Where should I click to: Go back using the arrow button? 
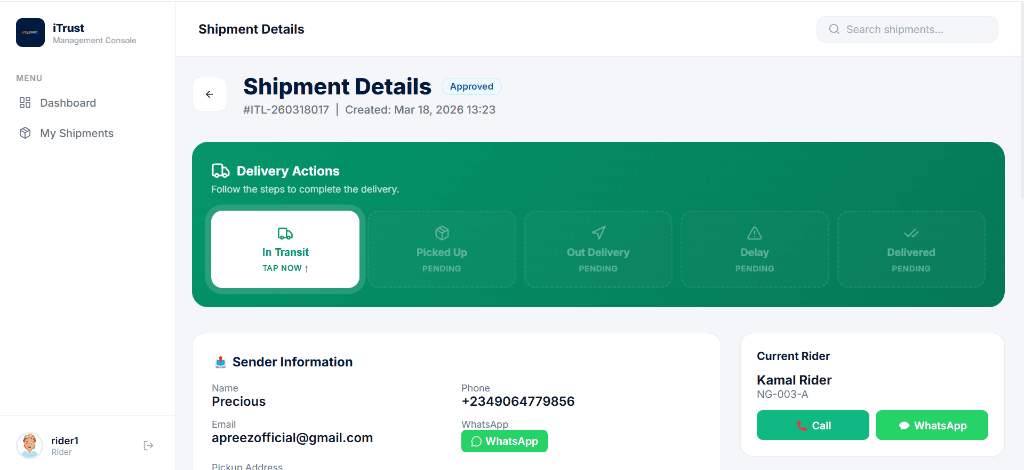(210, 95)
